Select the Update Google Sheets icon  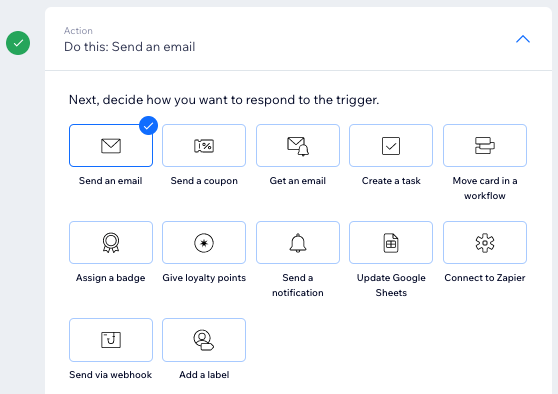[x=391, y=243]
